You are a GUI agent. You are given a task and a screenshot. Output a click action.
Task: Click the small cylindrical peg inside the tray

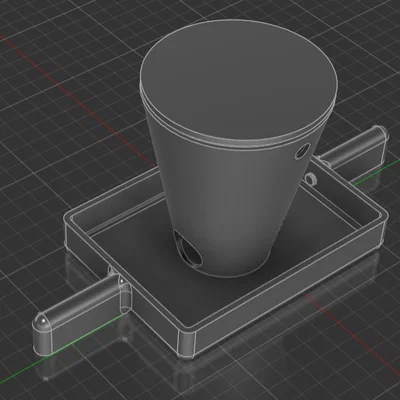point(310,178)
